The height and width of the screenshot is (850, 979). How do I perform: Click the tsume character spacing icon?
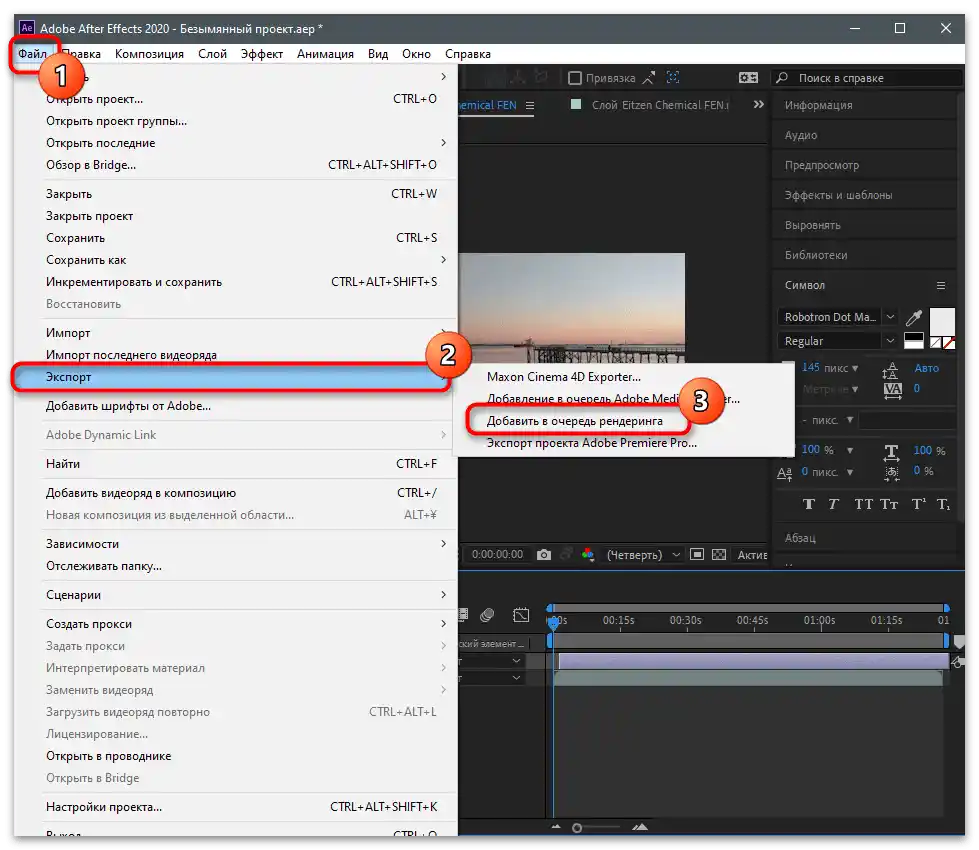click(892, 473)
